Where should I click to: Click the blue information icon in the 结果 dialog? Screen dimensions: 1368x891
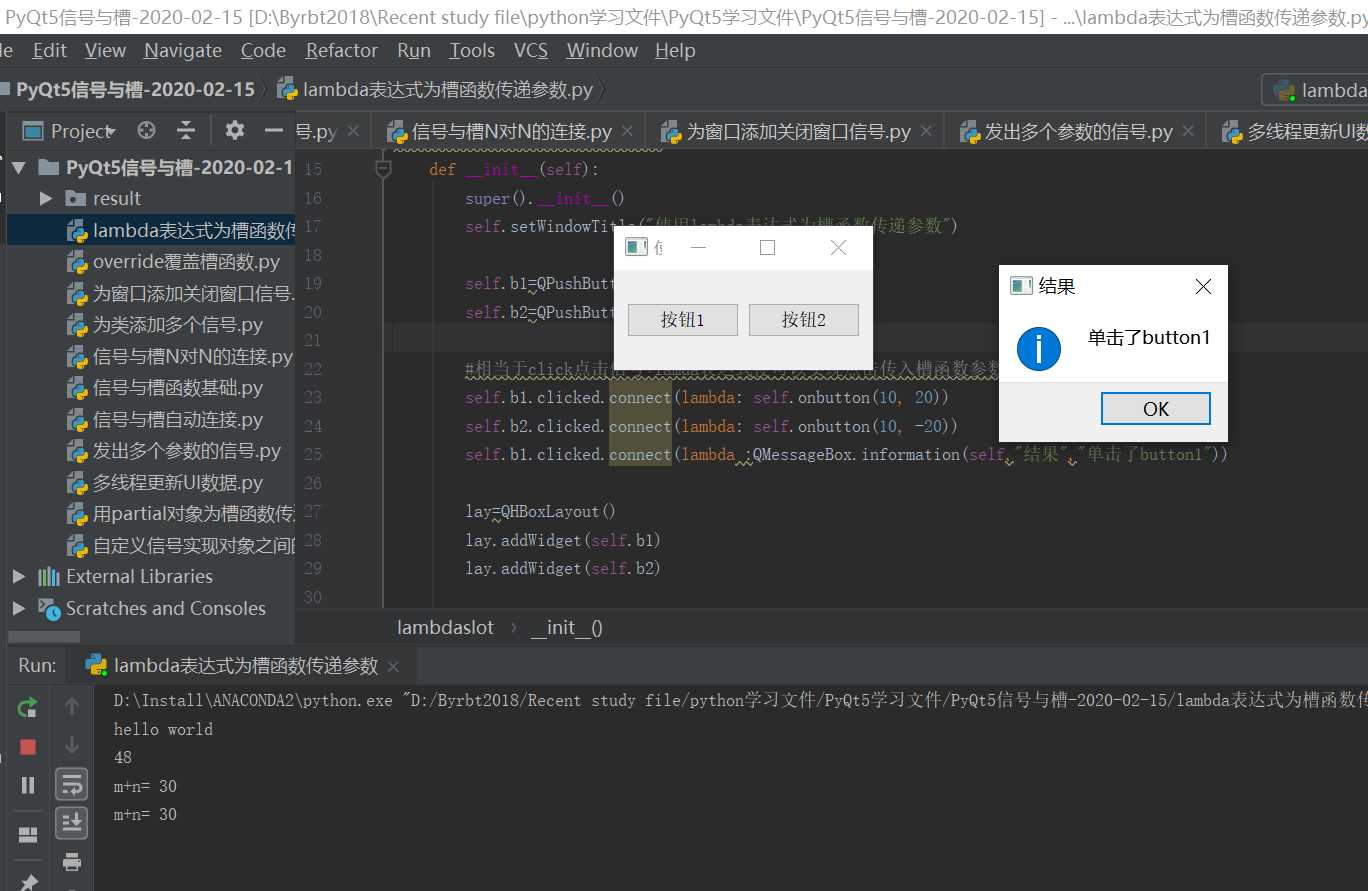1039,349
